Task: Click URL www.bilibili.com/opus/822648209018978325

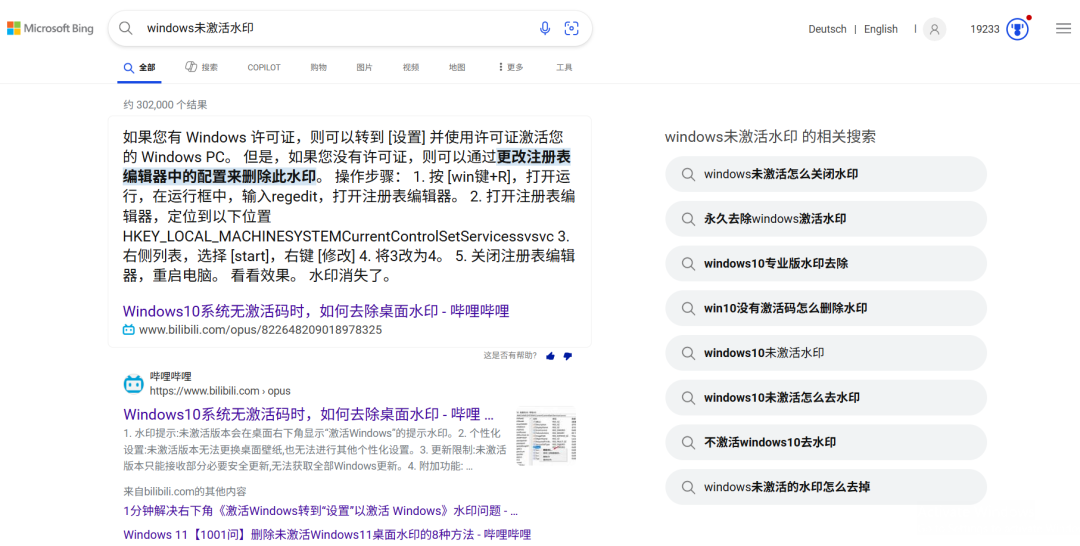Action: coord(260,330)
